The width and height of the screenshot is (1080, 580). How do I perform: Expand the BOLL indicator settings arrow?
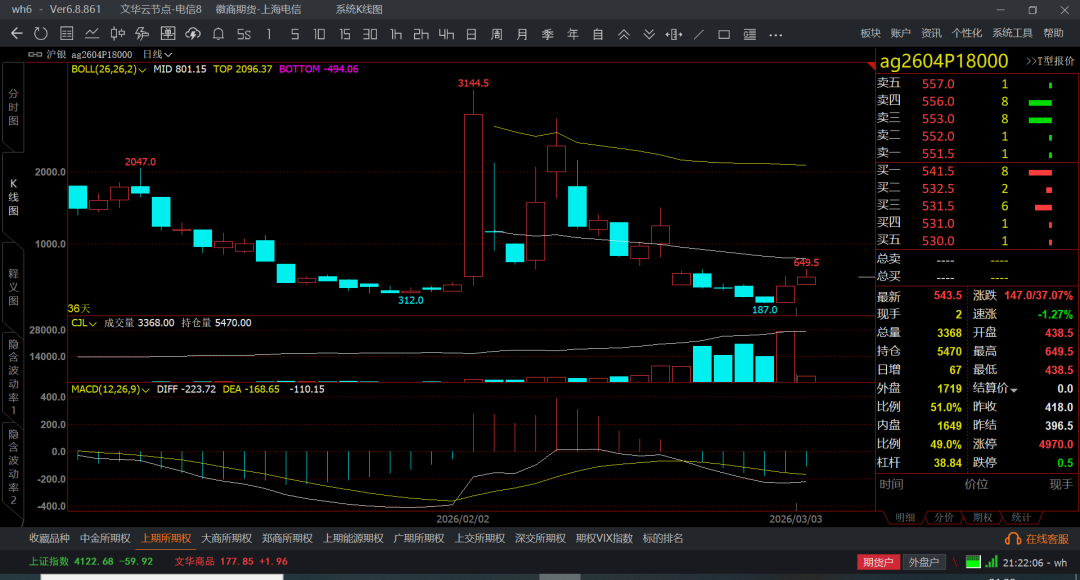click(x=143, y=70)
